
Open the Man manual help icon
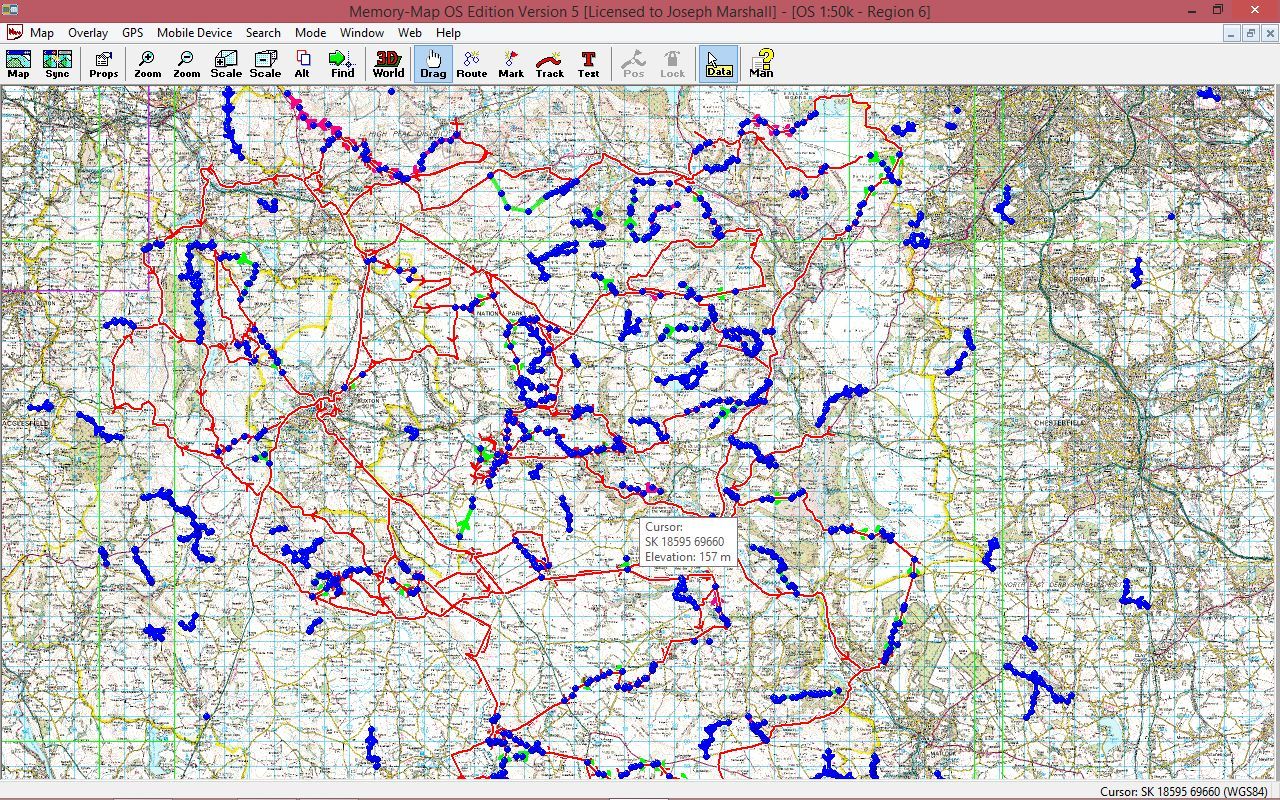(x=762, y=64)
